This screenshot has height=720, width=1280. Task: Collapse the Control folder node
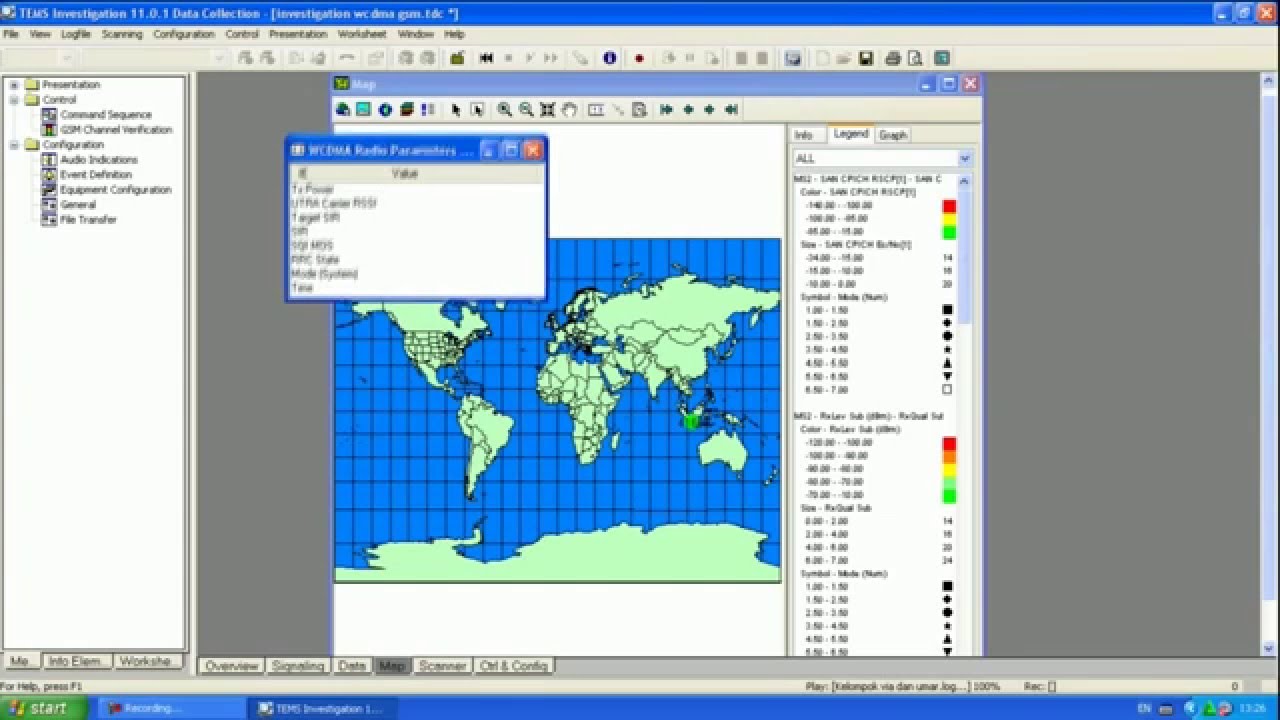(15, 100)
